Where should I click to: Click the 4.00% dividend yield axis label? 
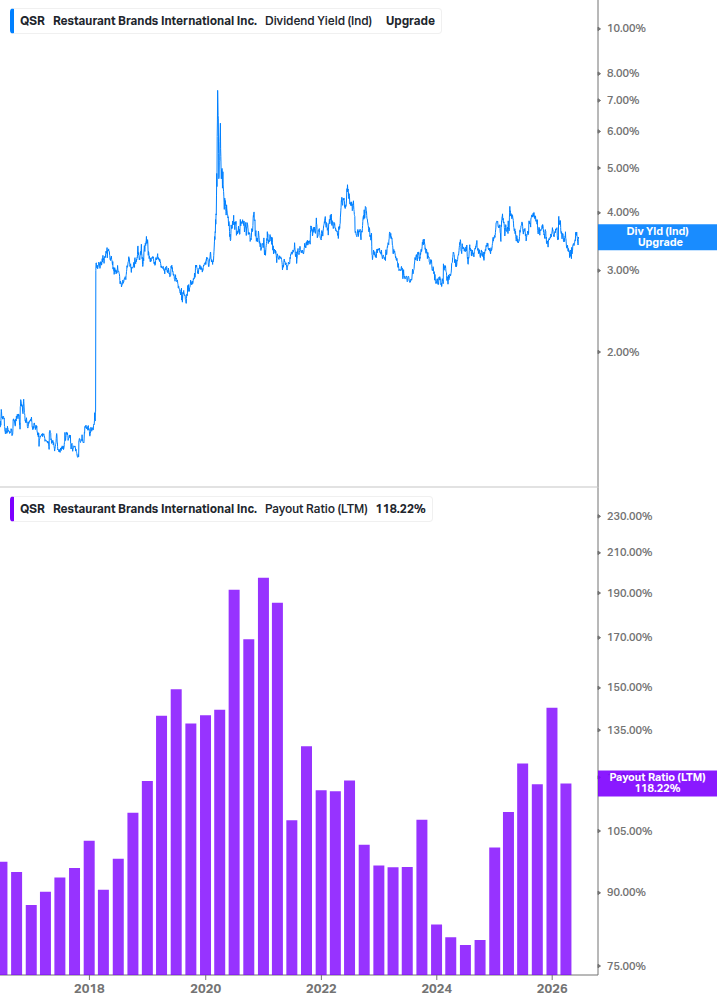(x=623, y=212)
